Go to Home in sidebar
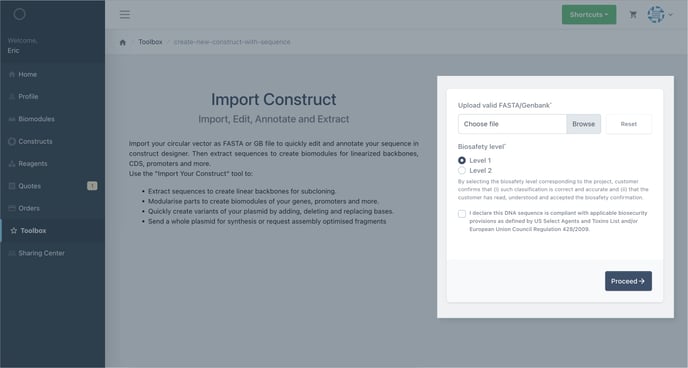688x368 pixels. click(x=28, y=75)
